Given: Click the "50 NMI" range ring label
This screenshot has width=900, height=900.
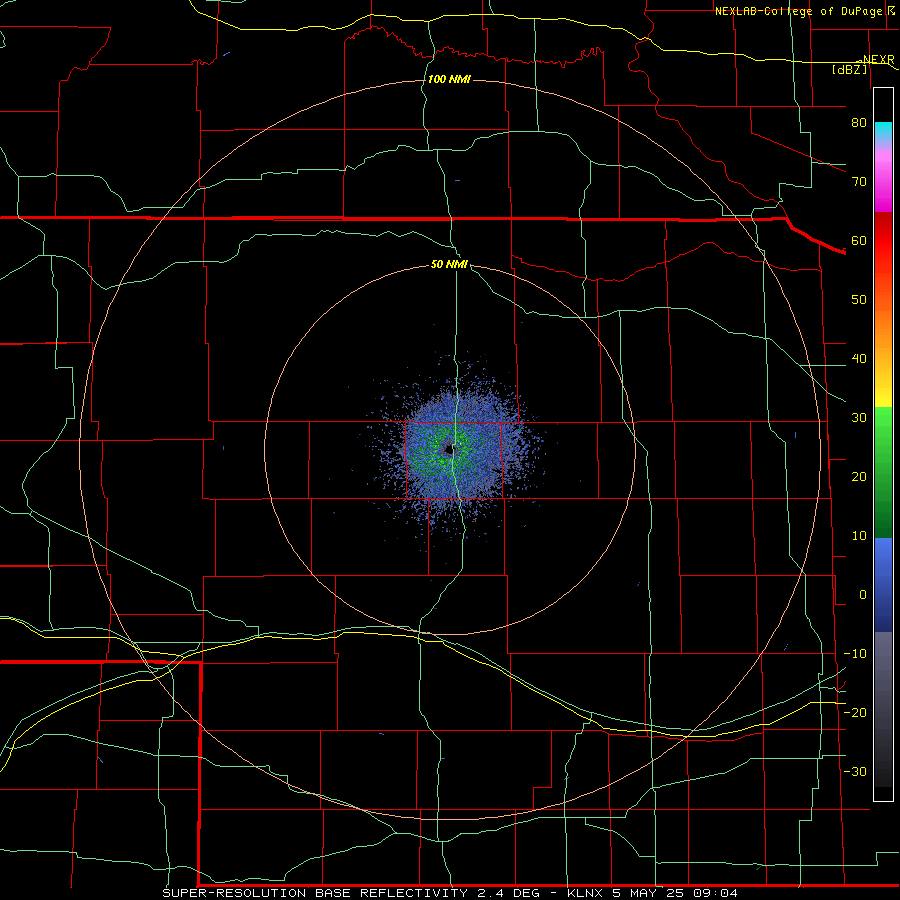Looking at the screenshot, I should pos(449,265).
